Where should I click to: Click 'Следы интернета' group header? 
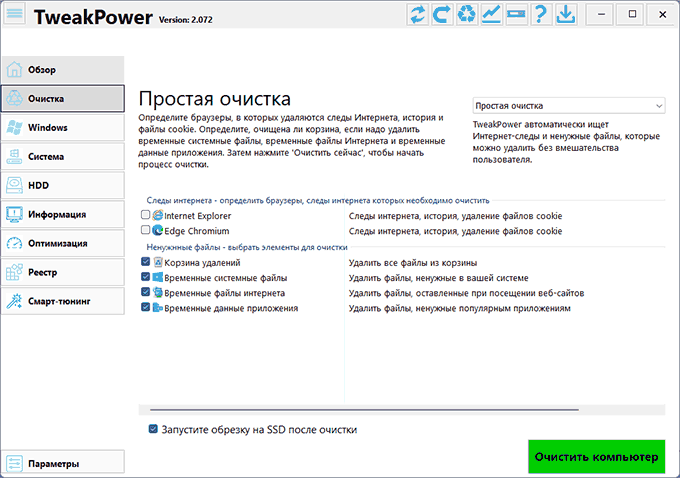coord(318,200)
